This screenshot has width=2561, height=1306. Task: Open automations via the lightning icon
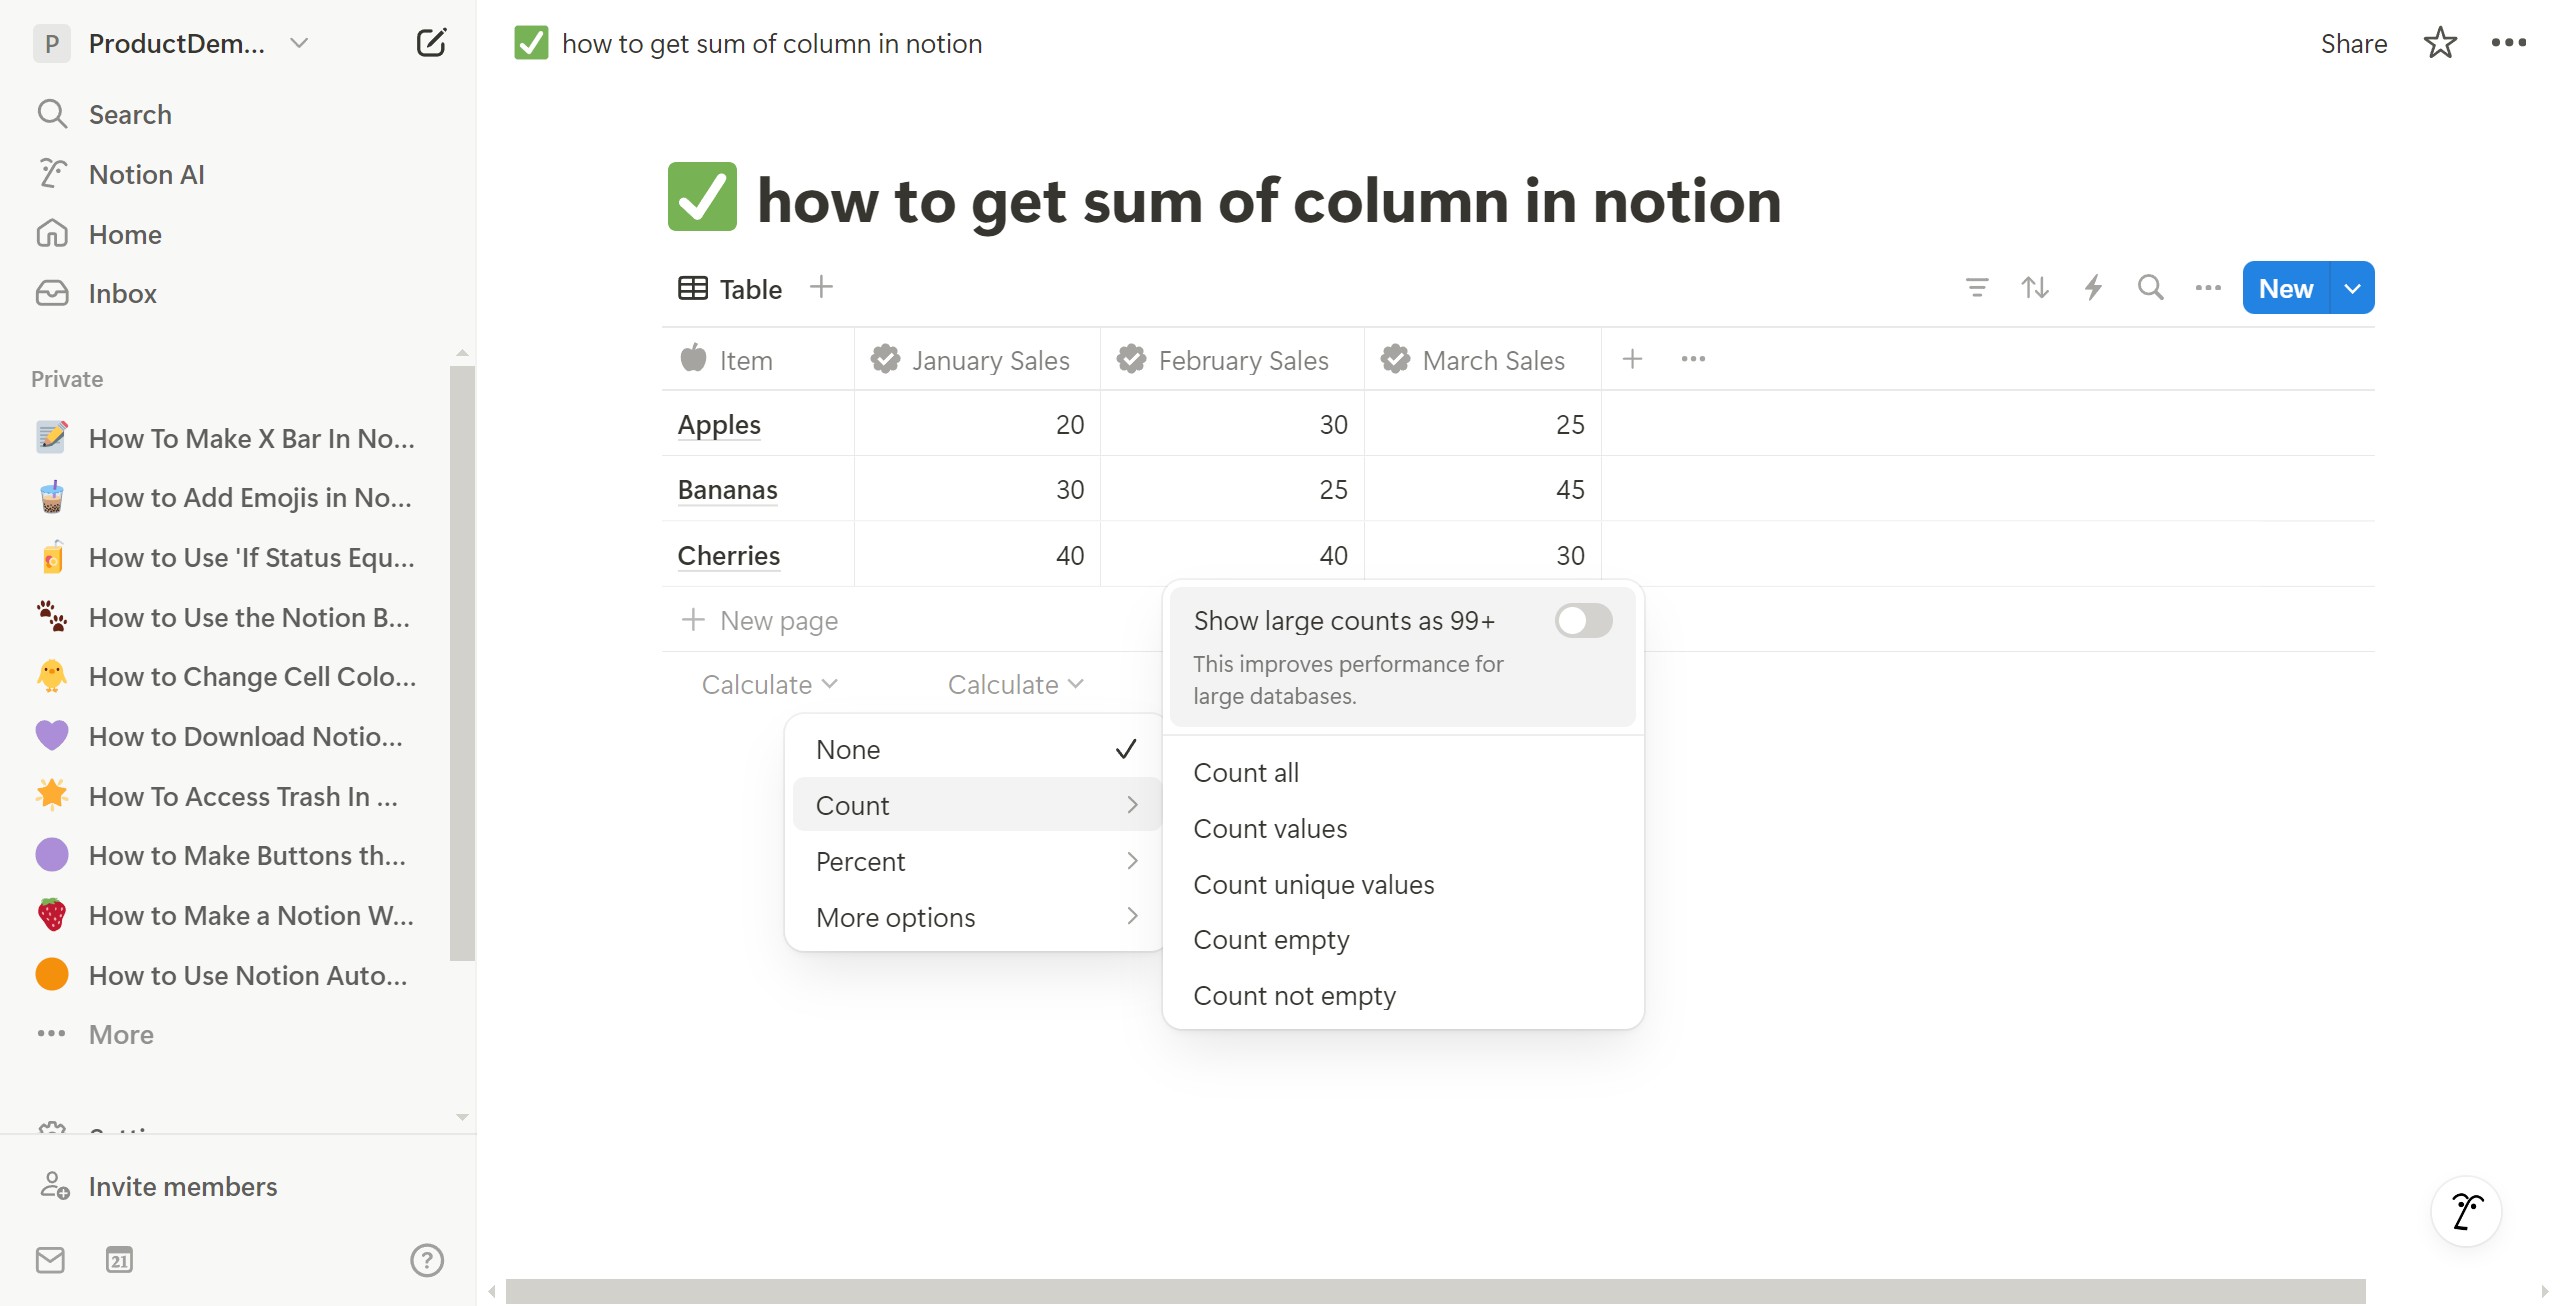point(2092,288)
